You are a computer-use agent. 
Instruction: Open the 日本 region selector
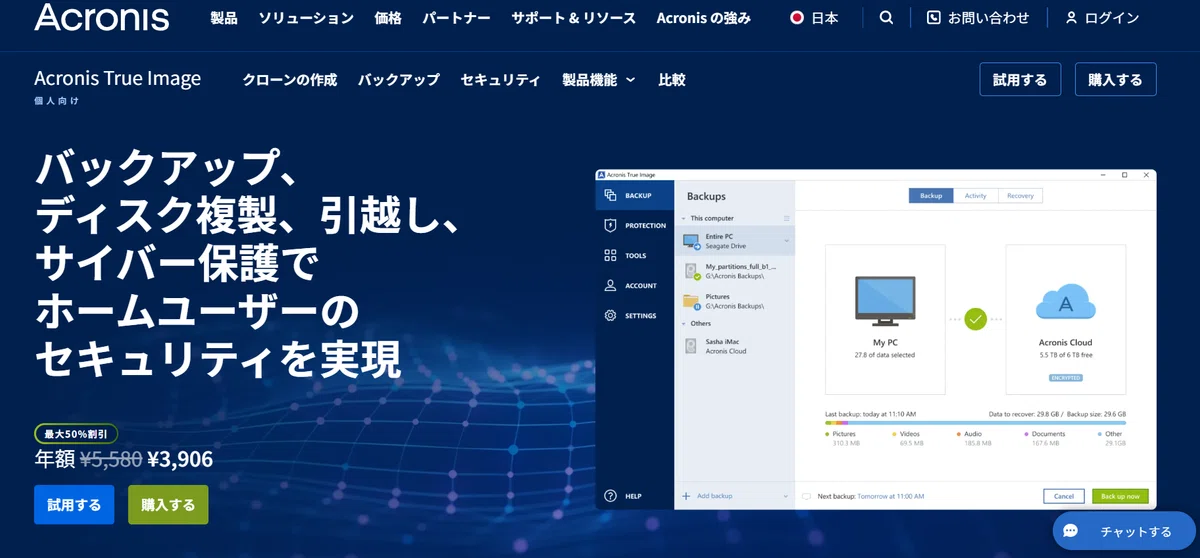(x=814, y=18)
